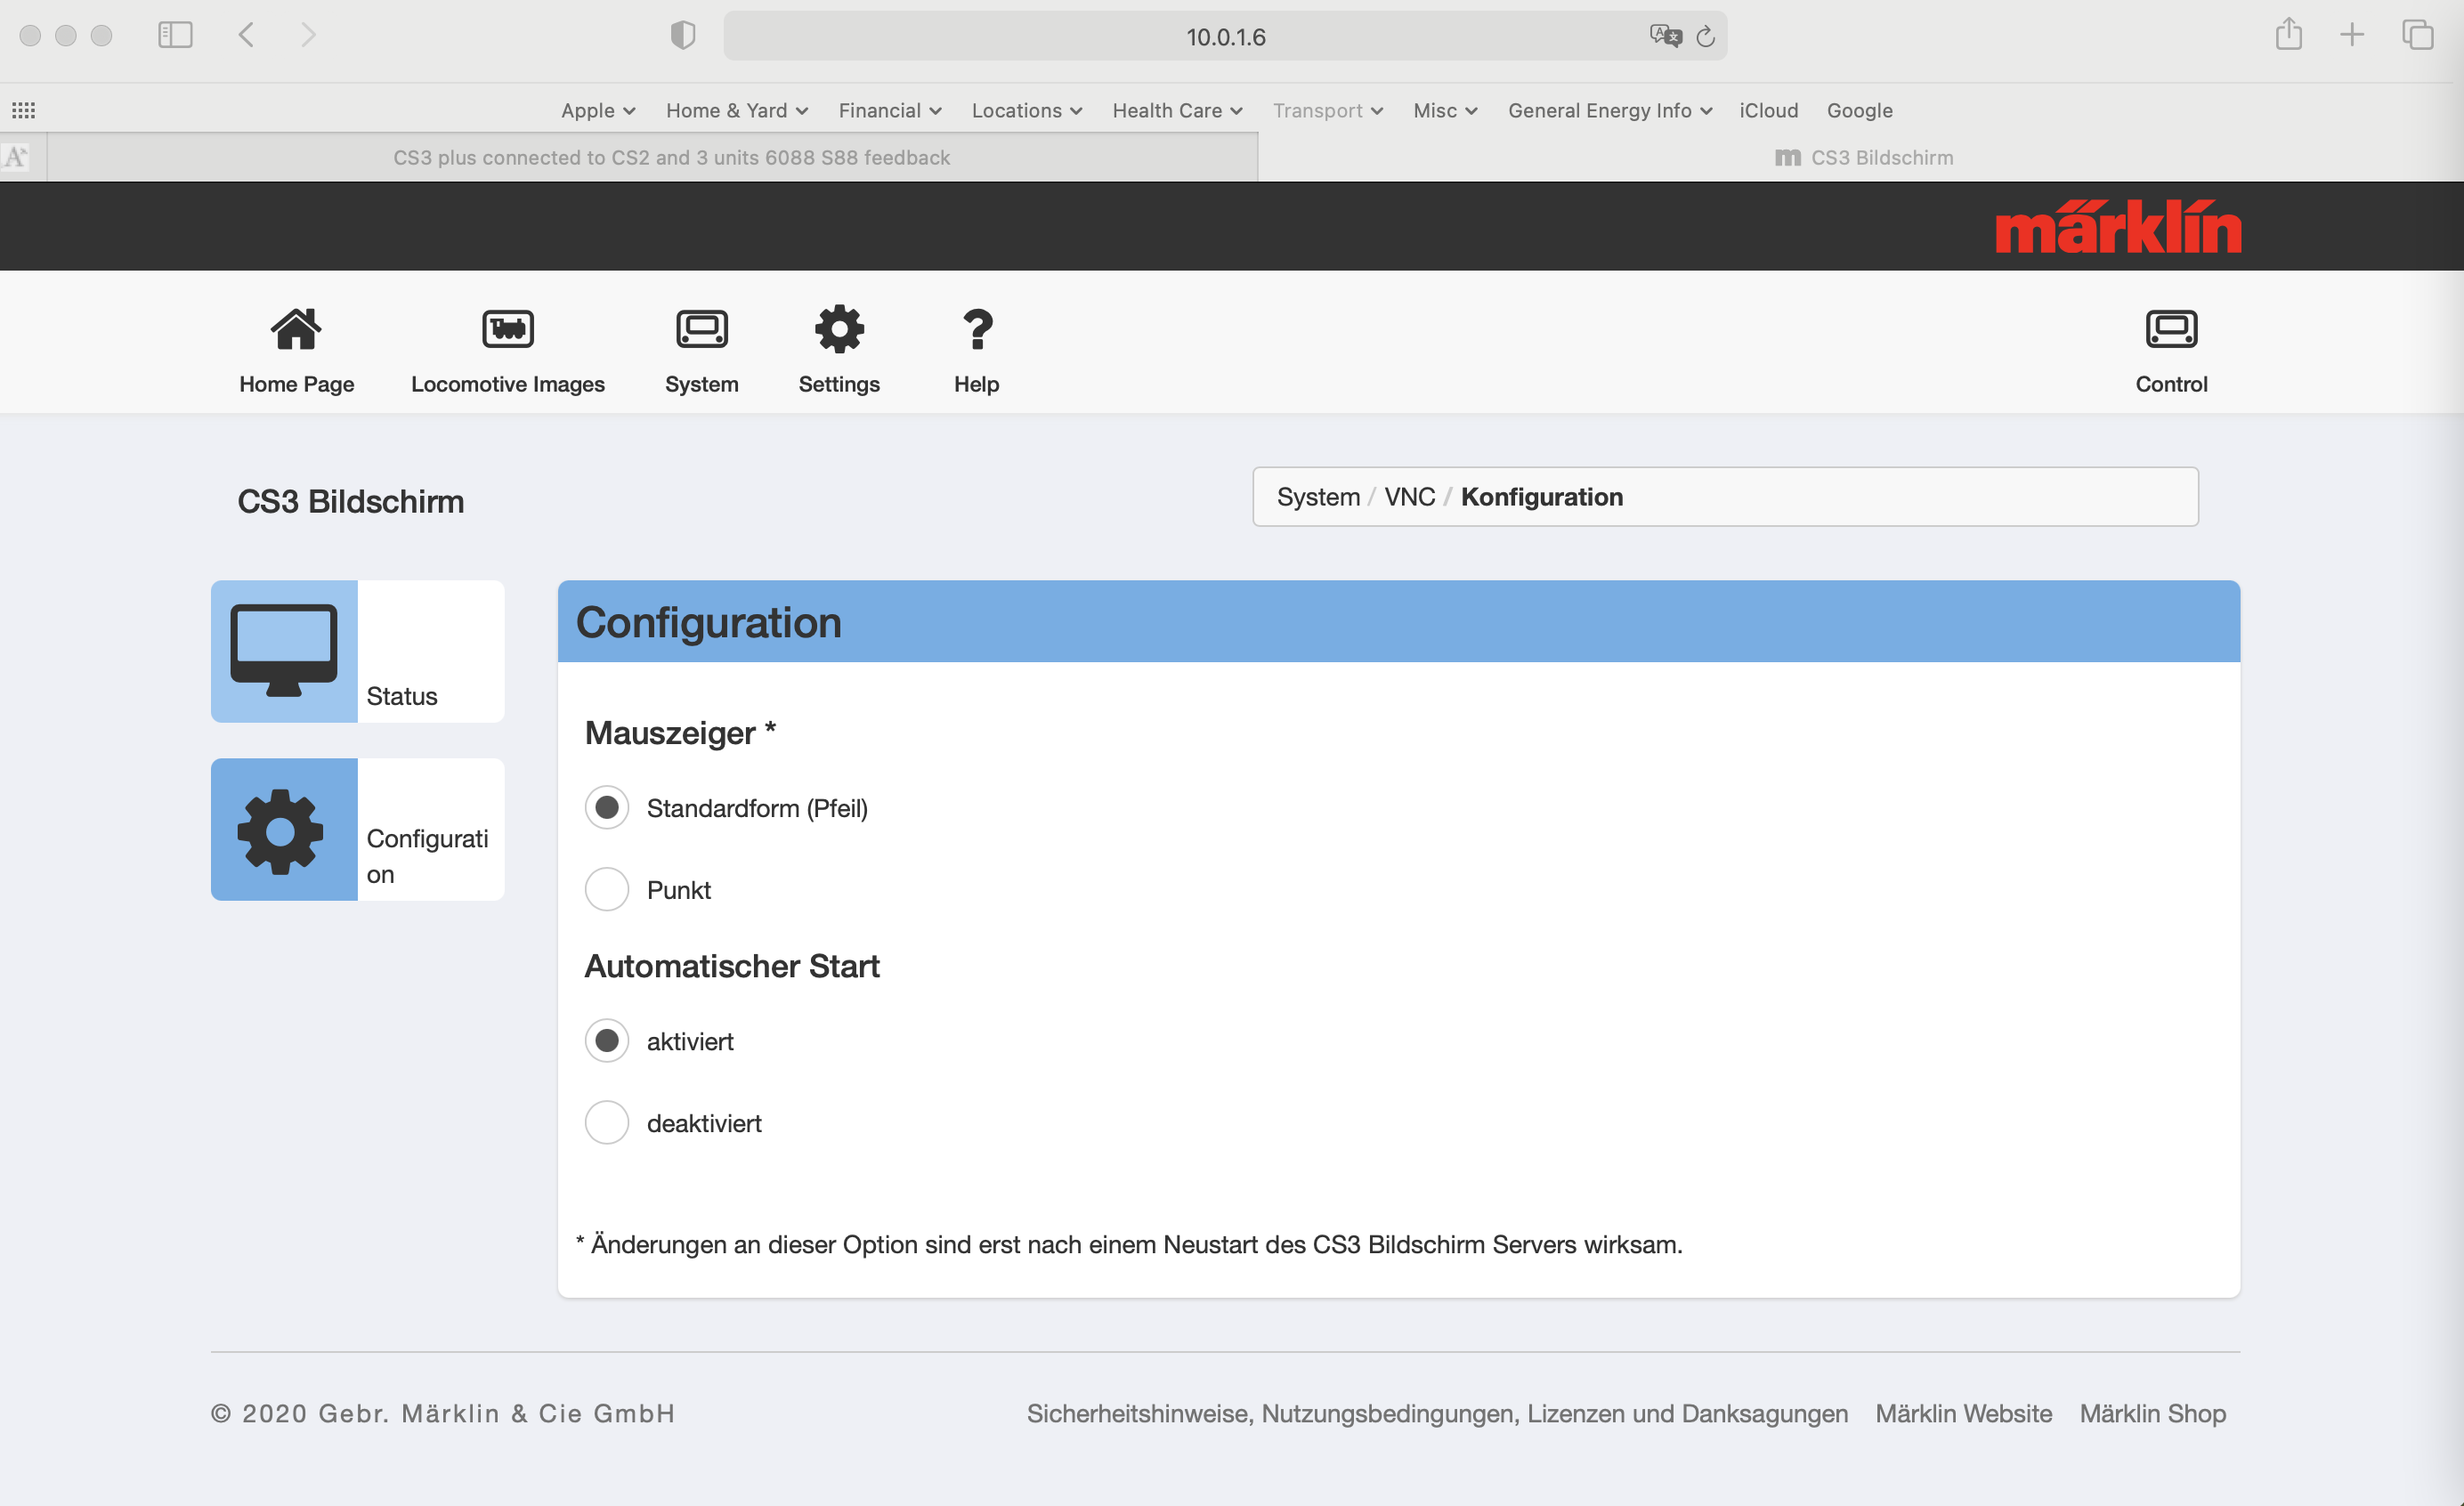Viewport: 2464px width, 1506px height.
Task: Select Standardform (Pfeil) mouse pointer
Action: point(607,807)
